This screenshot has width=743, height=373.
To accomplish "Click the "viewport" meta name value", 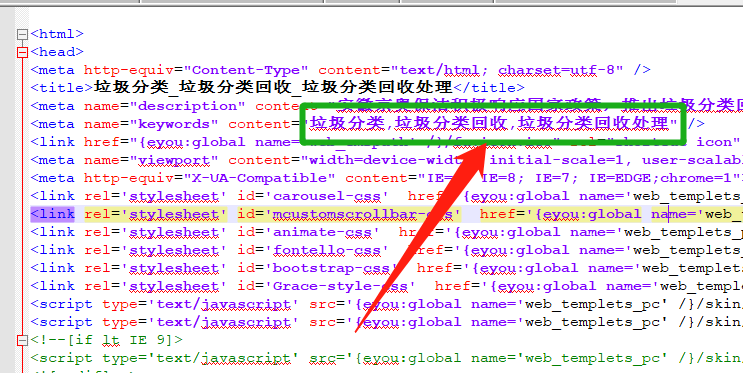I will coord(174,160).
